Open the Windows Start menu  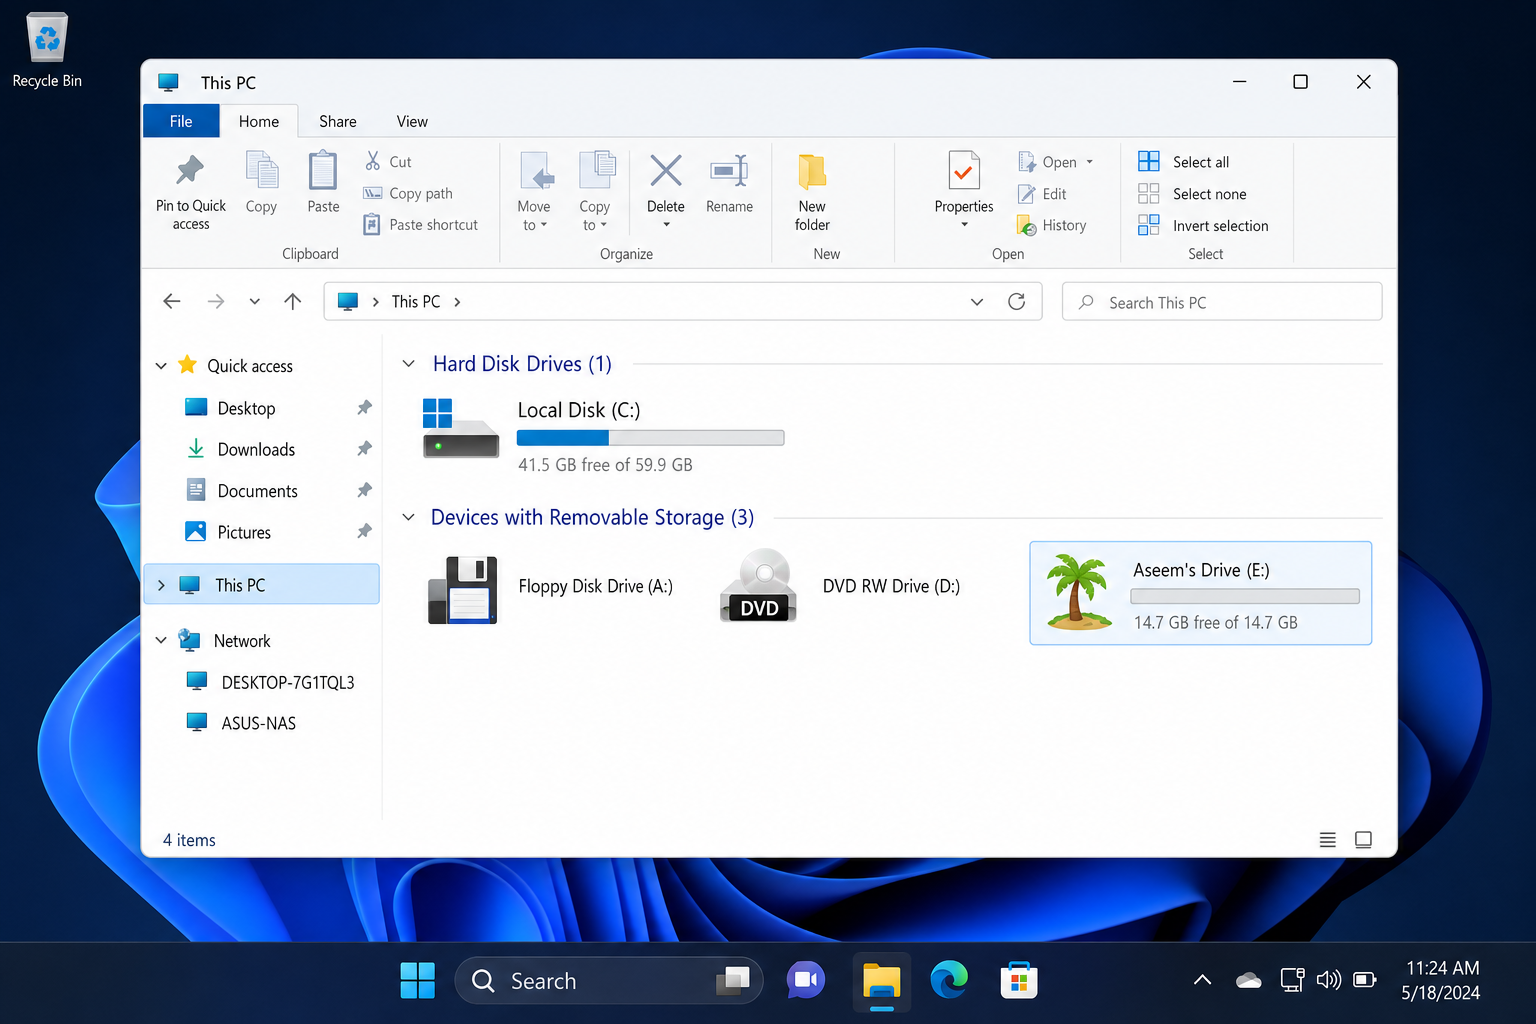(x=417, y=980)
